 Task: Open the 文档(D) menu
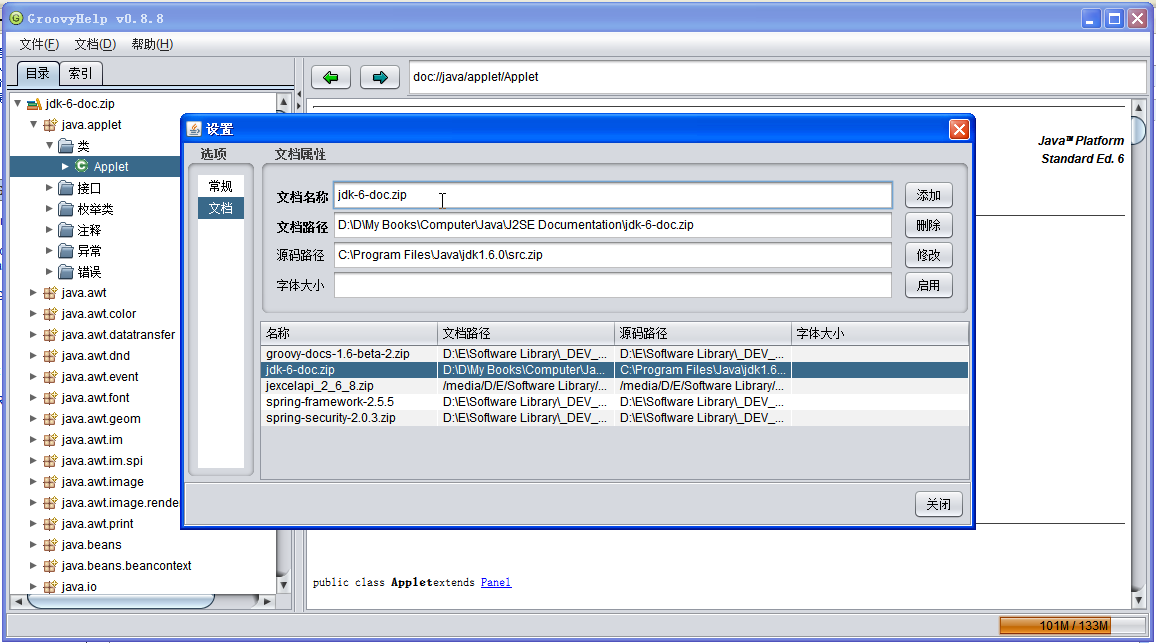[x=95, y=44]
